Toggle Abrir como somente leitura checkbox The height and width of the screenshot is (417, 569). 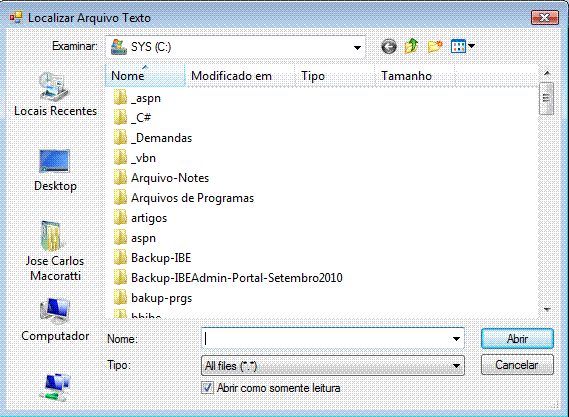point(207,388)
